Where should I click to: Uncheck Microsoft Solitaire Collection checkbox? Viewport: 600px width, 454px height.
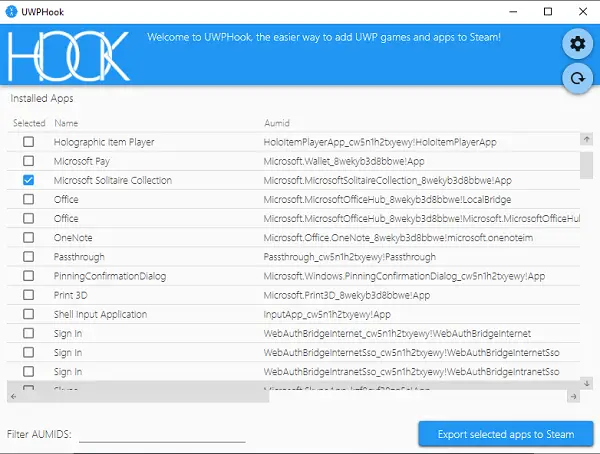(28, 180)
